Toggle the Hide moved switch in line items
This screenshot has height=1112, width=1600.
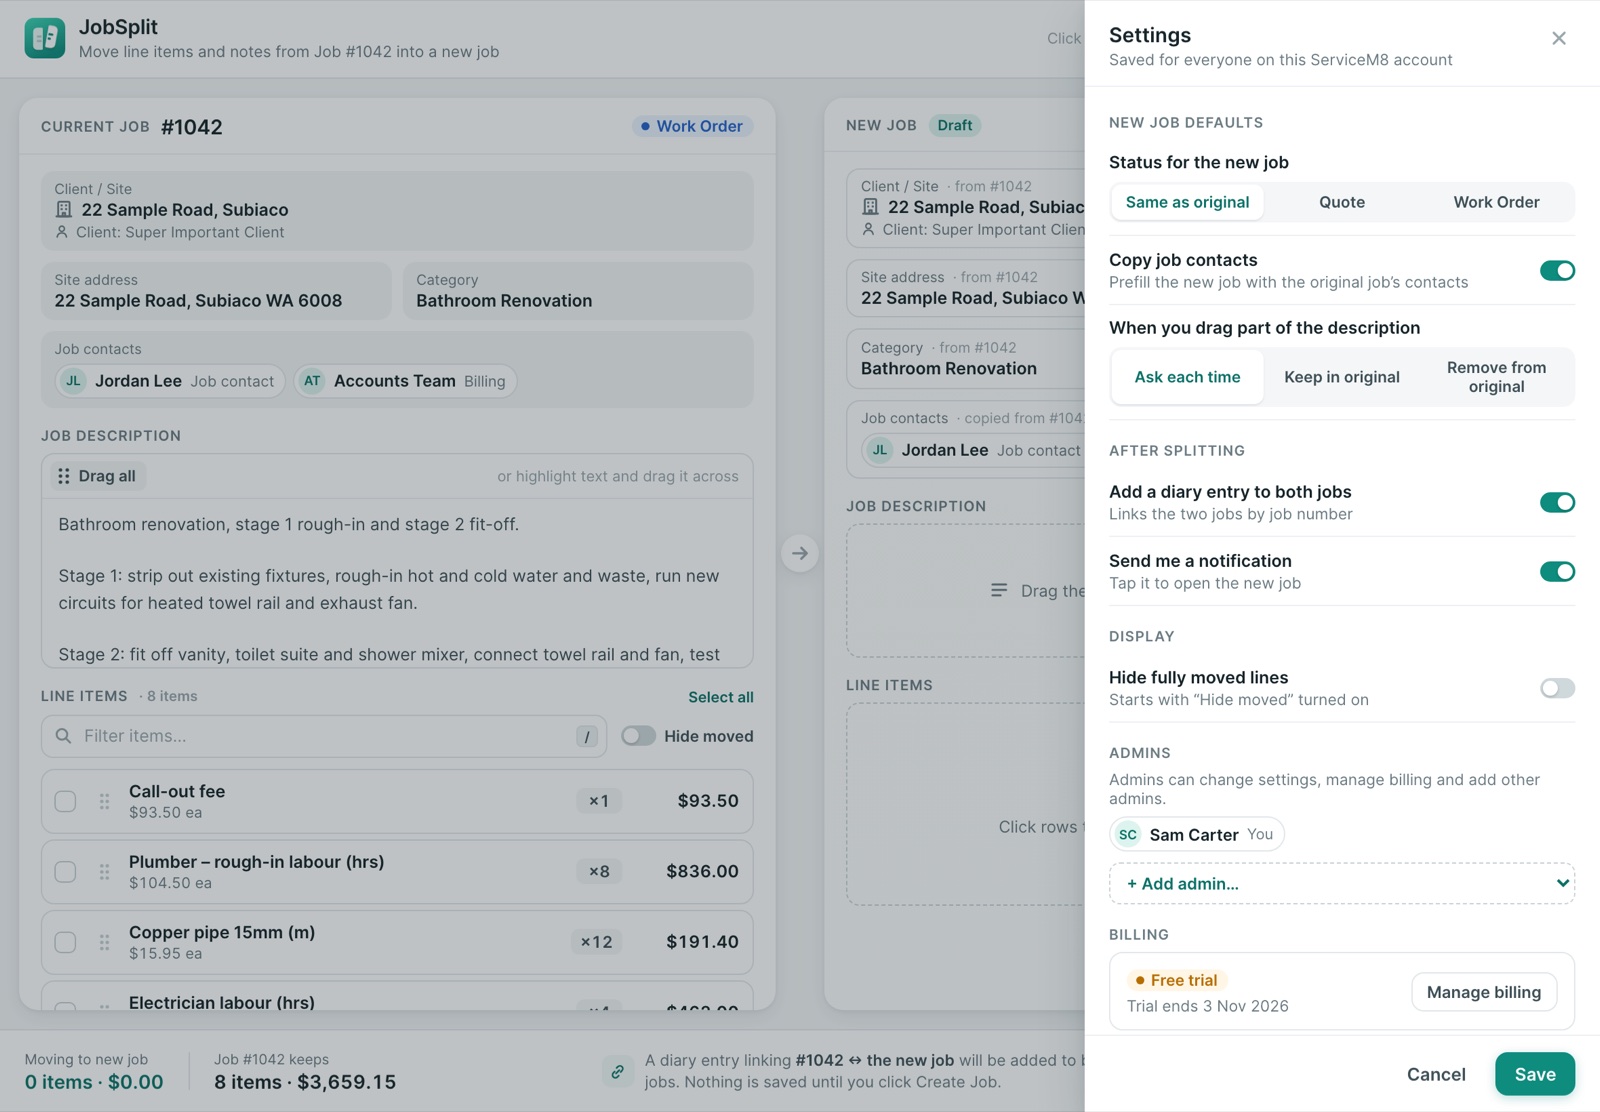tap(638, 736)
